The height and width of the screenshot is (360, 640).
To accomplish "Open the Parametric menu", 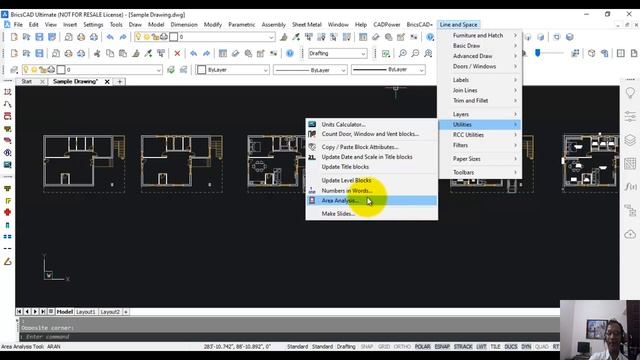I will pos(242,25).
